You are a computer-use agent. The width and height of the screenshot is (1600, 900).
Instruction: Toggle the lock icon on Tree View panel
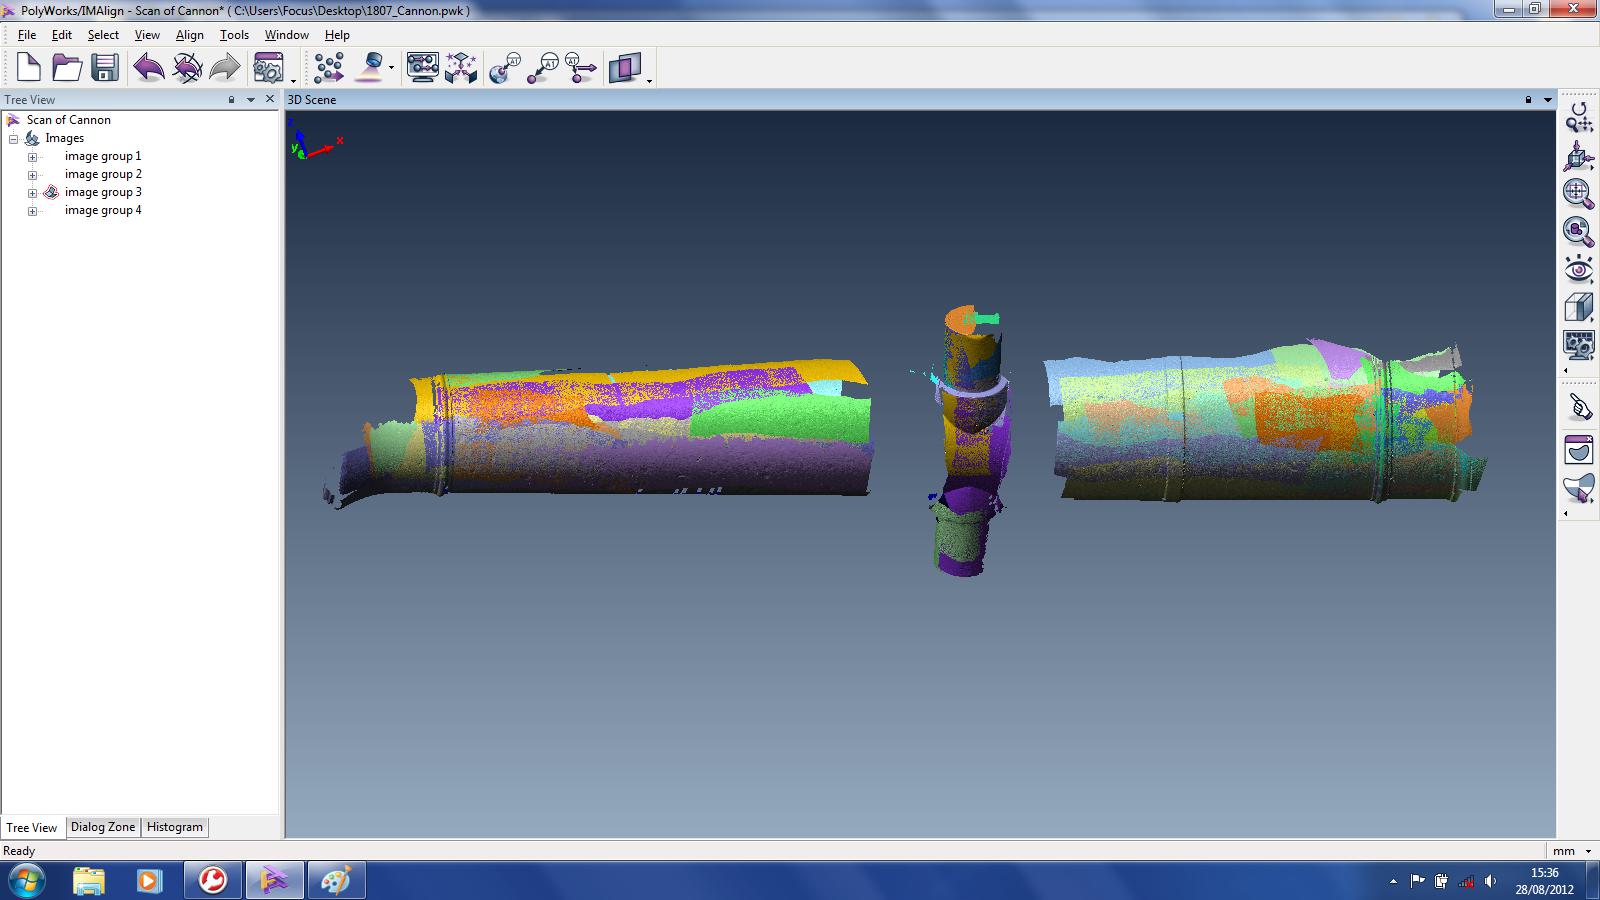232,100
